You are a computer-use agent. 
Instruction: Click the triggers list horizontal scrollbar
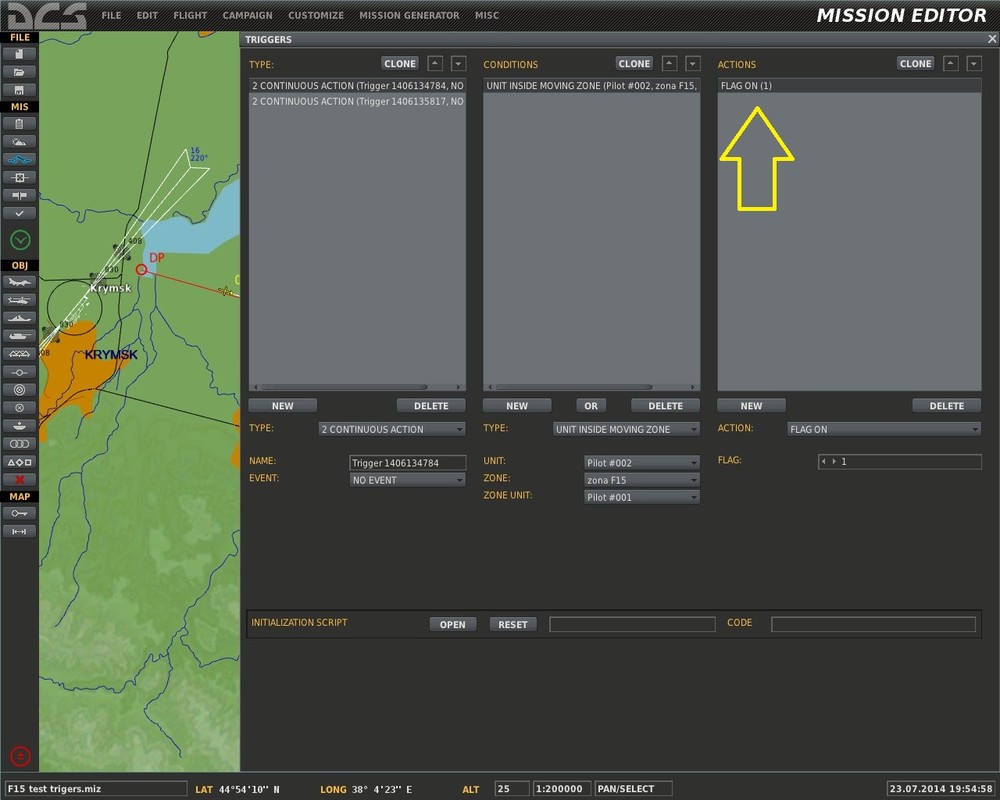345,387
